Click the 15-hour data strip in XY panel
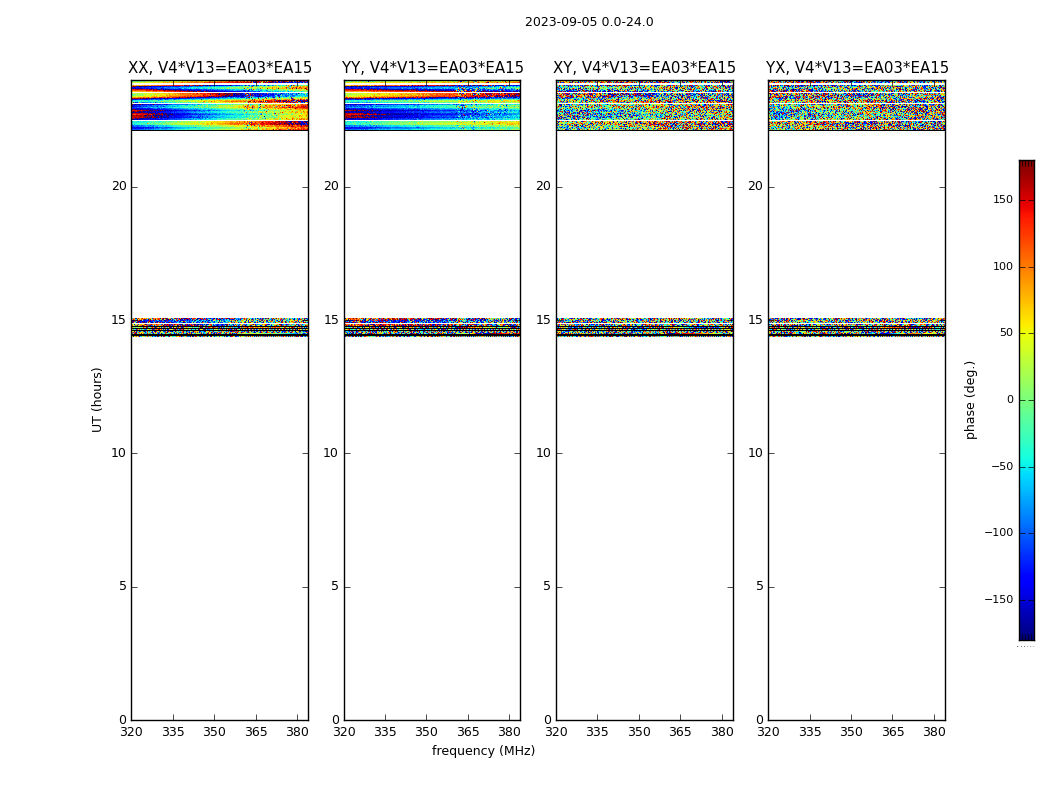The height and width of the screenshot is (800, 1050). point(645,327)
